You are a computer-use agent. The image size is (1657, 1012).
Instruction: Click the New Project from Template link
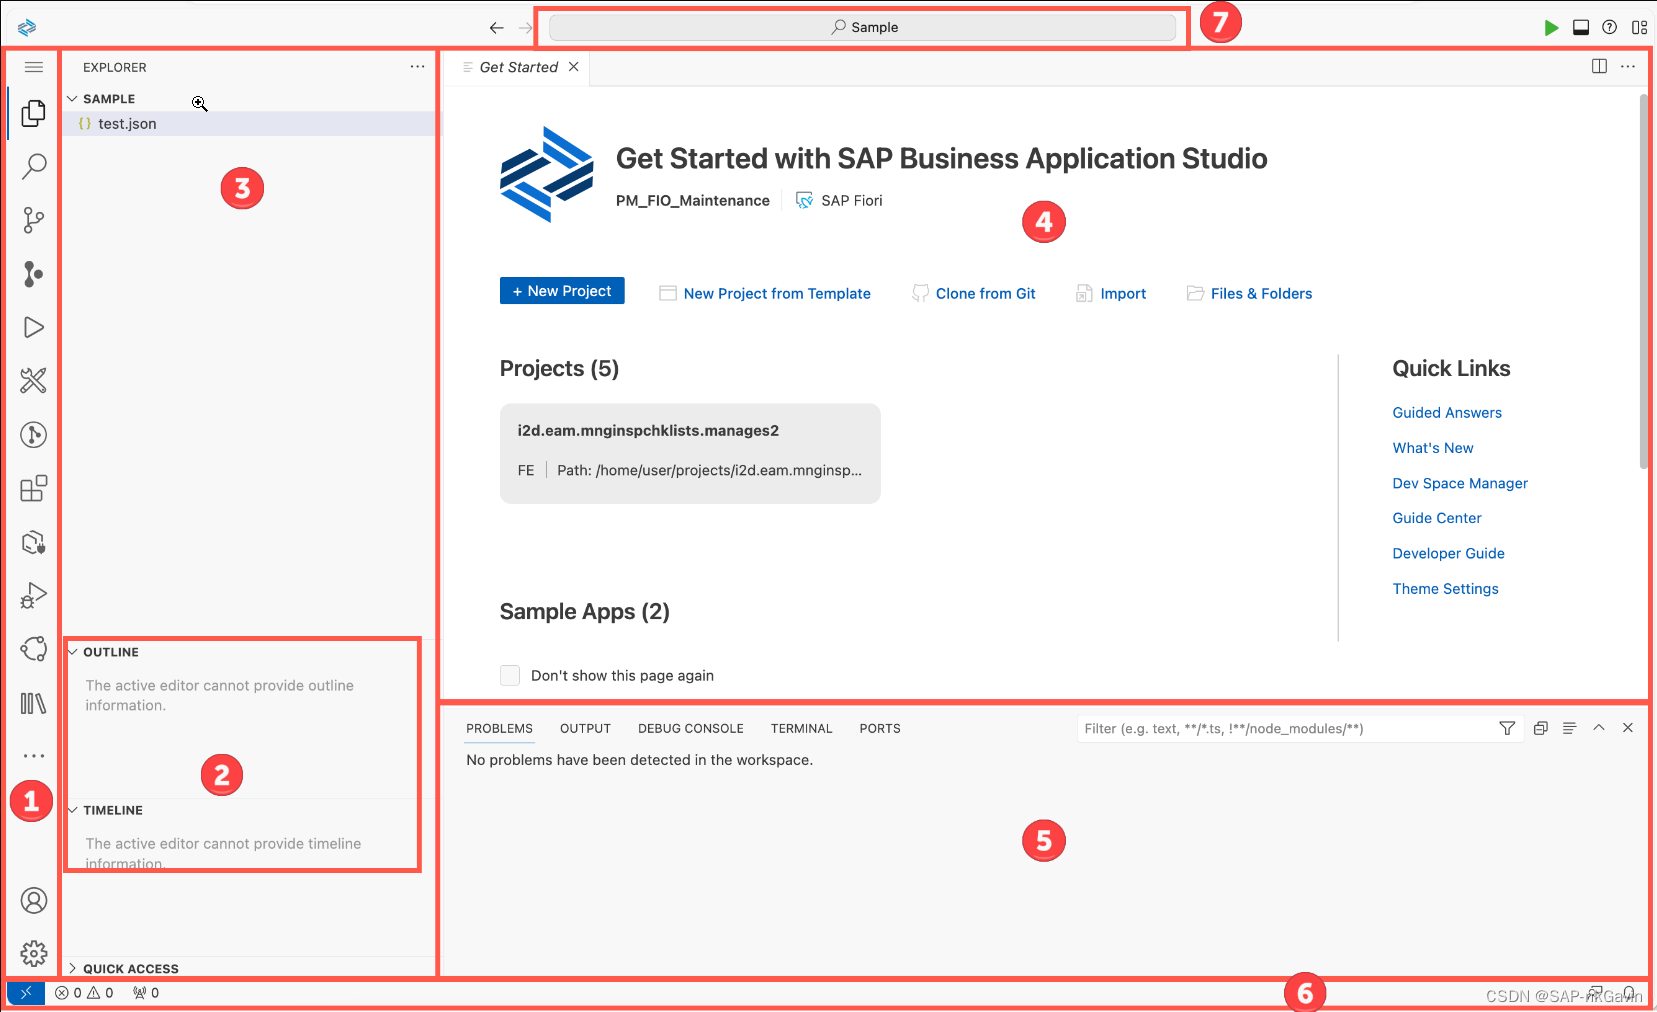[x=776, y=293]
